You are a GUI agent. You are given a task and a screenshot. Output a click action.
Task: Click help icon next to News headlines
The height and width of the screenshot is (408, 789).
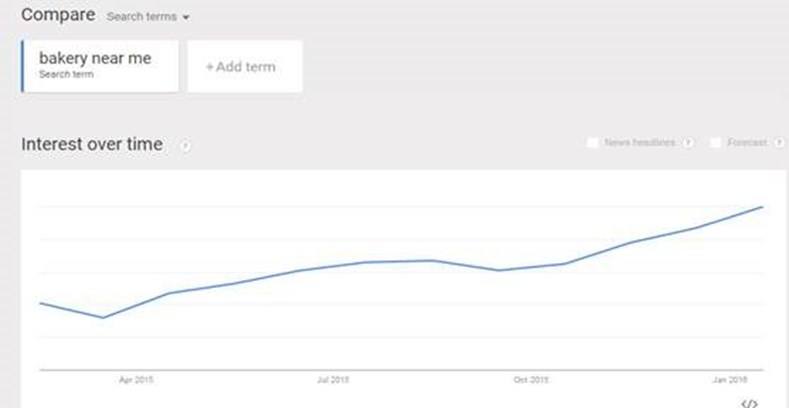coord(688,143)
